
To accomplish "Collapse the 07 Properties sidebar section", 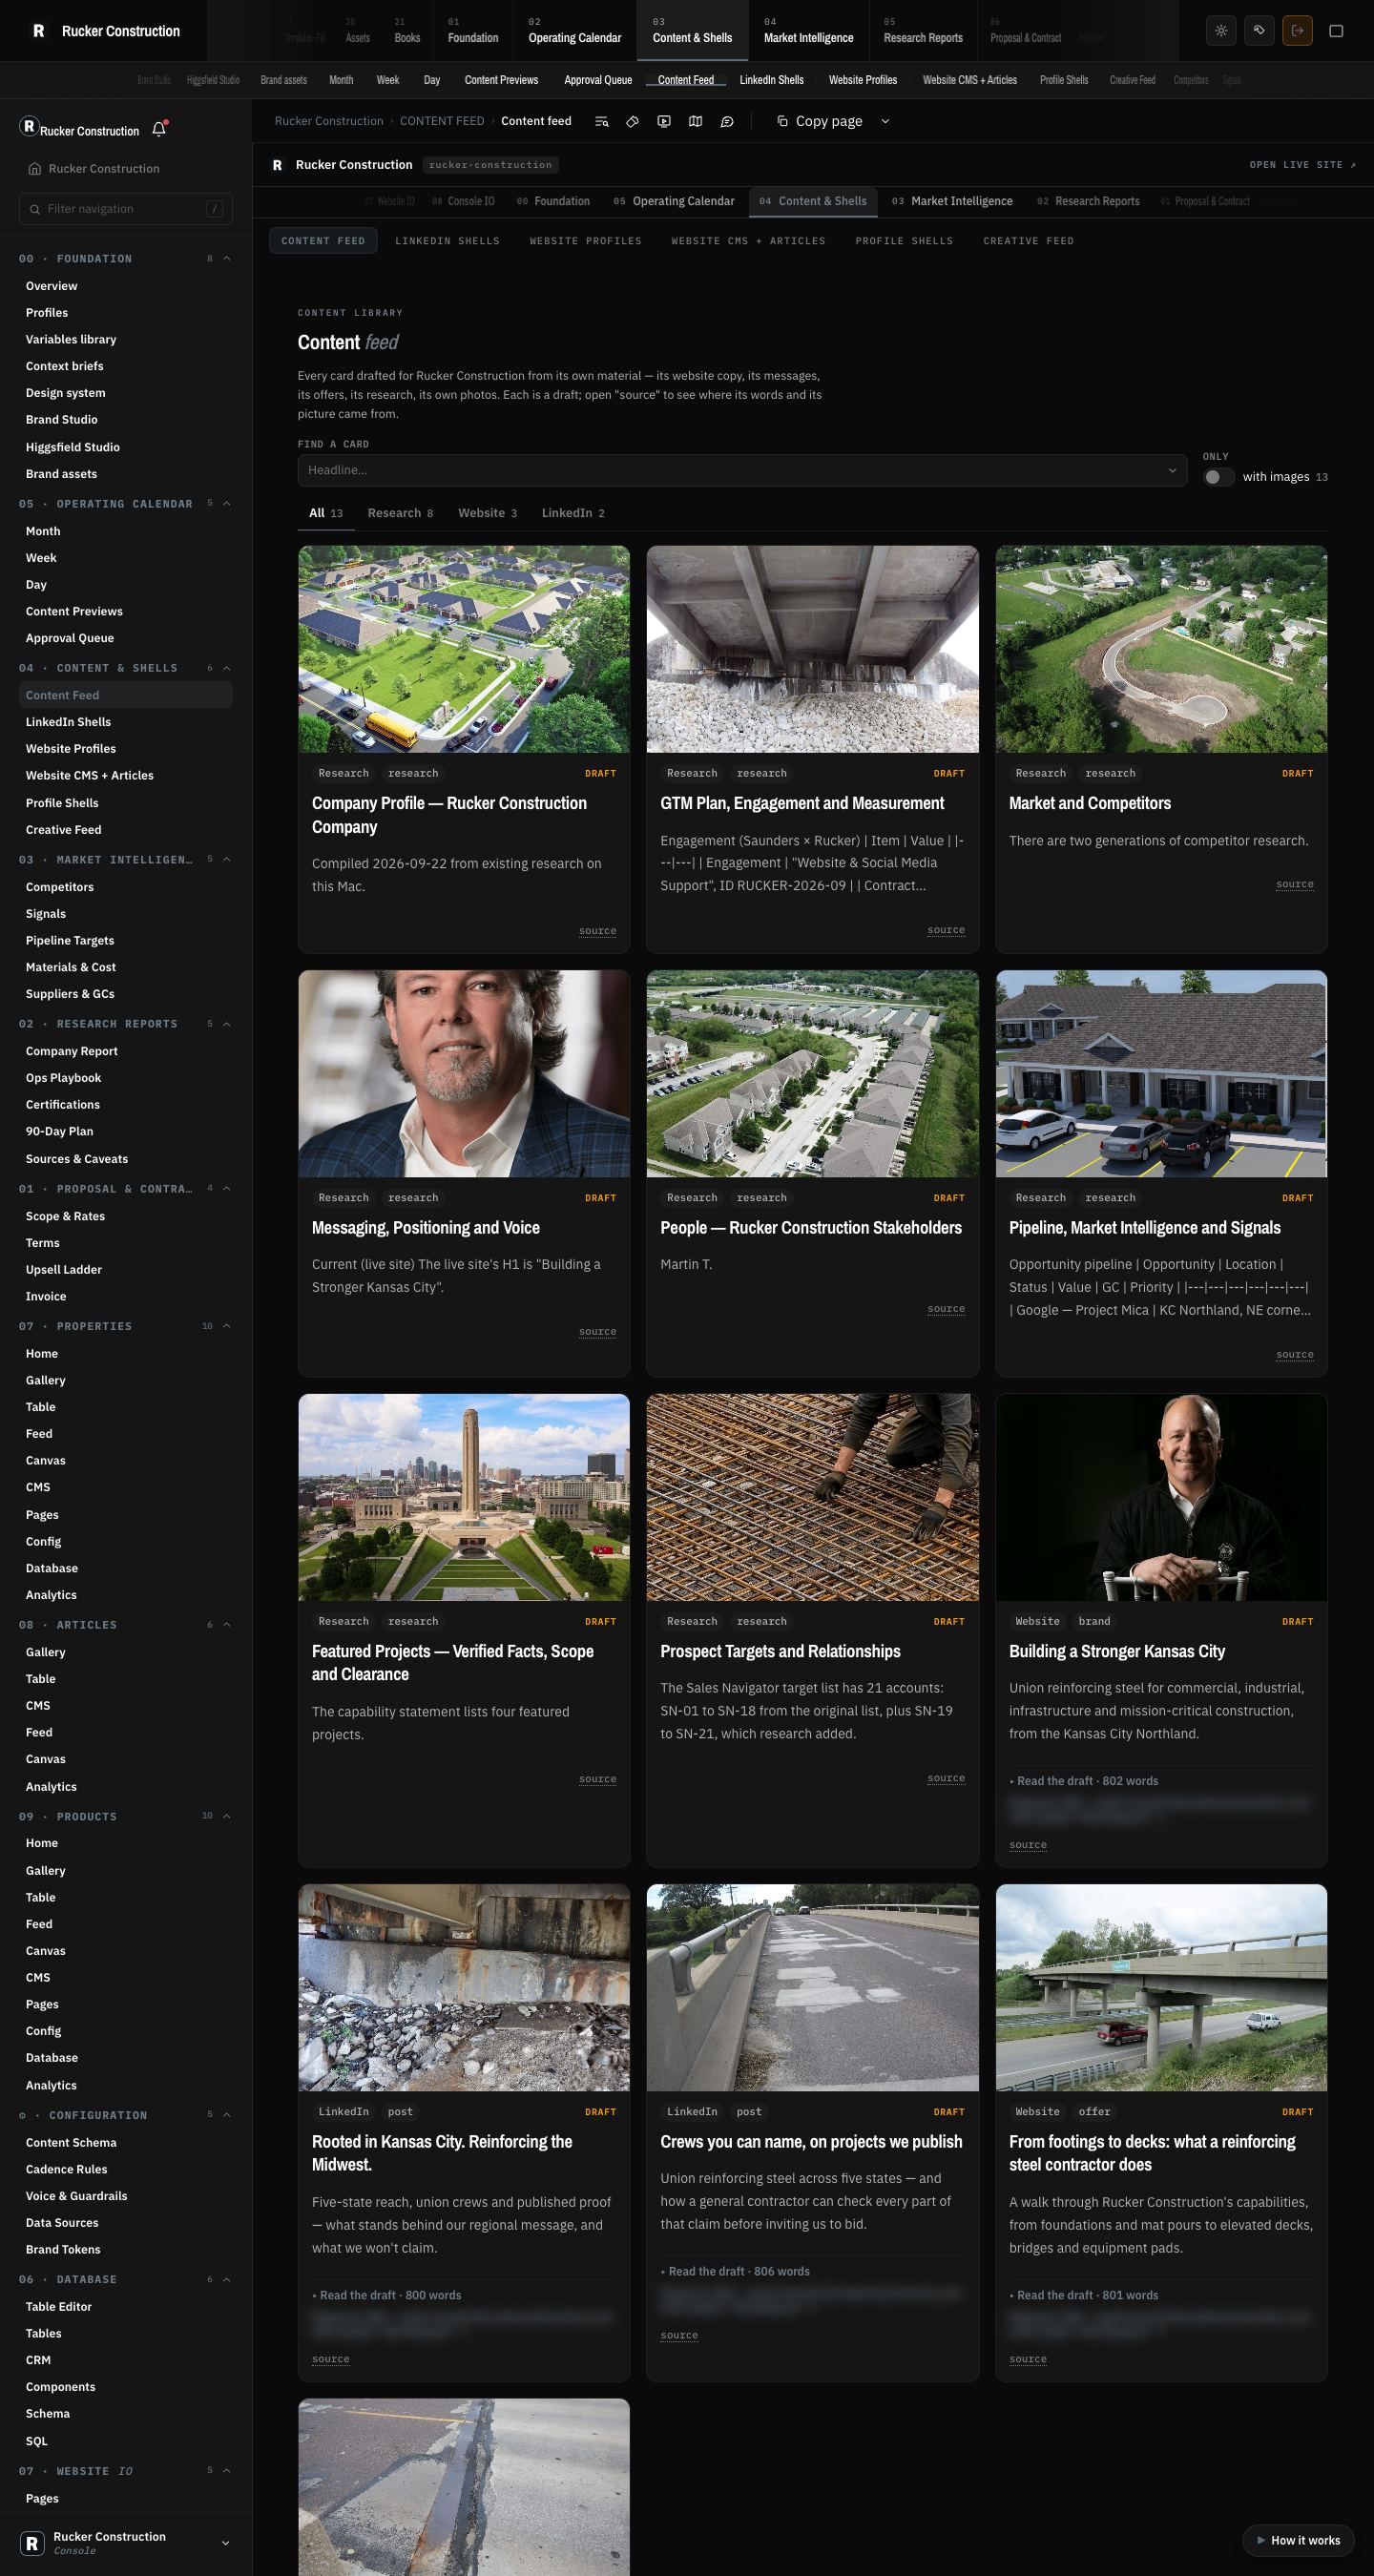I will pos(227,1326).
